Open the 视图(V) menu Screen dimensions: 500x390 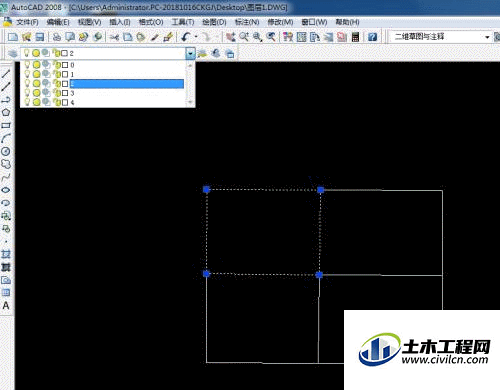89,22
